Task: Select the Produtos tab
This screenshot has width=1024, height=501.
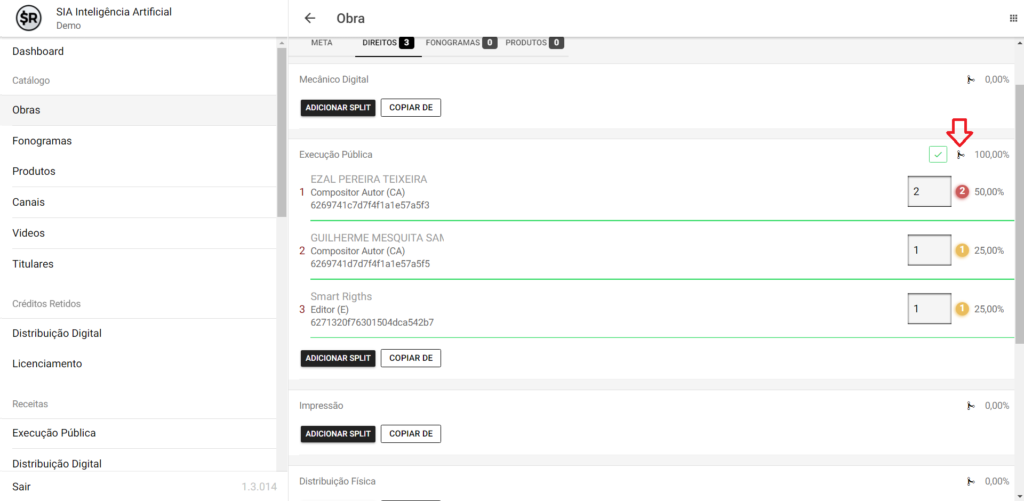Action: [534, 43]
